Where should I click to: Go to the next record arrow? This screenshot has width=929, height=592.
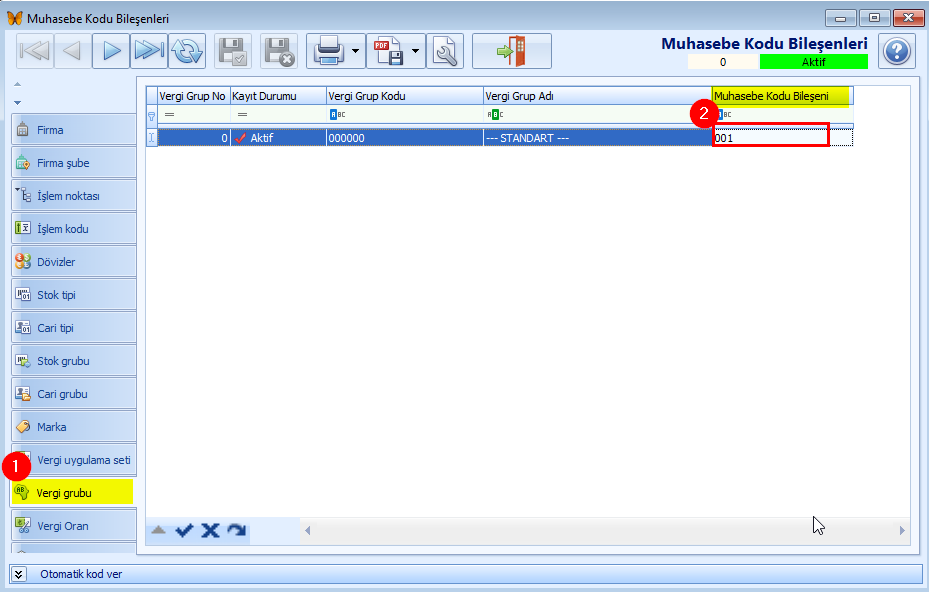coord(111,51)
